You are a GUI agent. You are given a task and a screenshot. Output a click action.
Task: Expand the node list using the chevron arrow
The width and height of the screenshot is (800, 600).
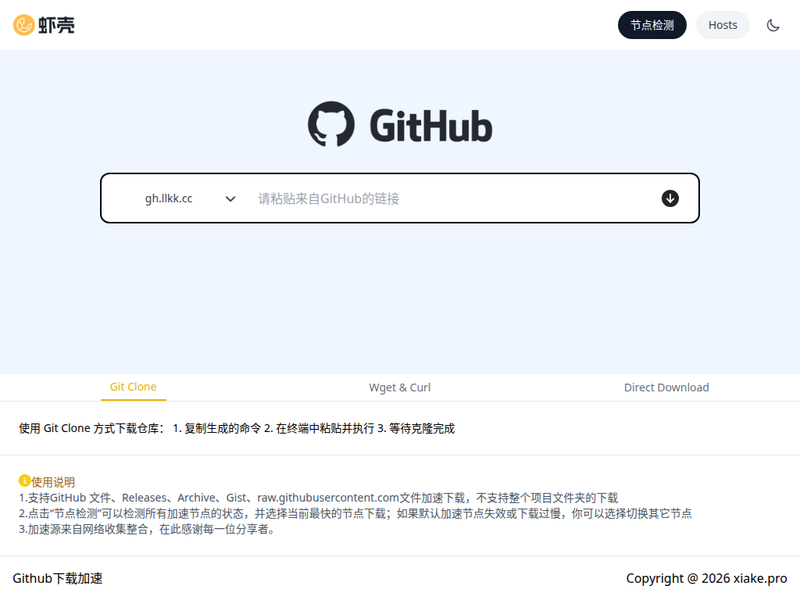tap(231, 199)
